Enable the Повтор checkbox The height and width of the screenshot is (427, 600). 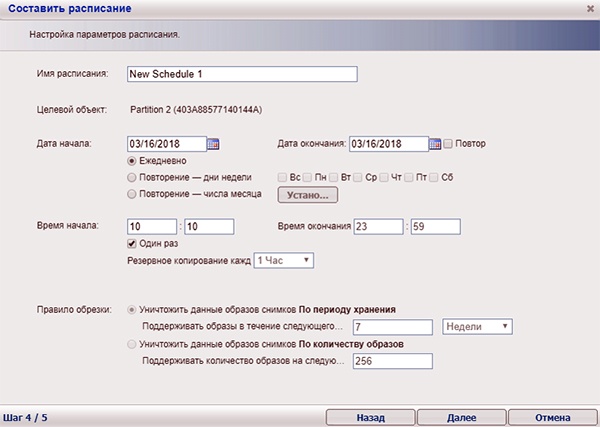click(448, 144)
